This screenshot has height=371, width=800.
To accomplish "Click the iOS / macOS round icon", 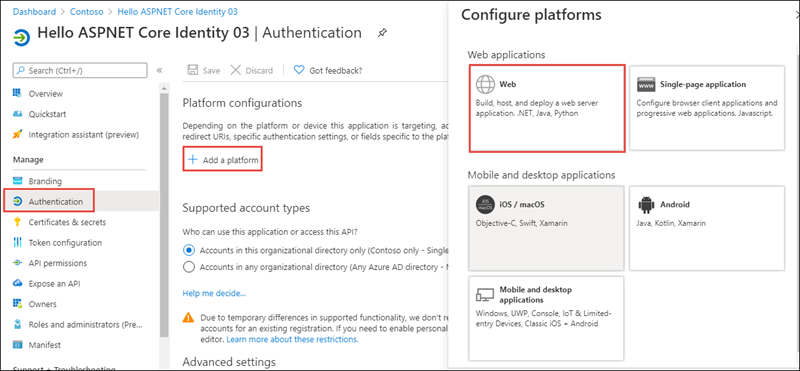I will pos(485,204).
